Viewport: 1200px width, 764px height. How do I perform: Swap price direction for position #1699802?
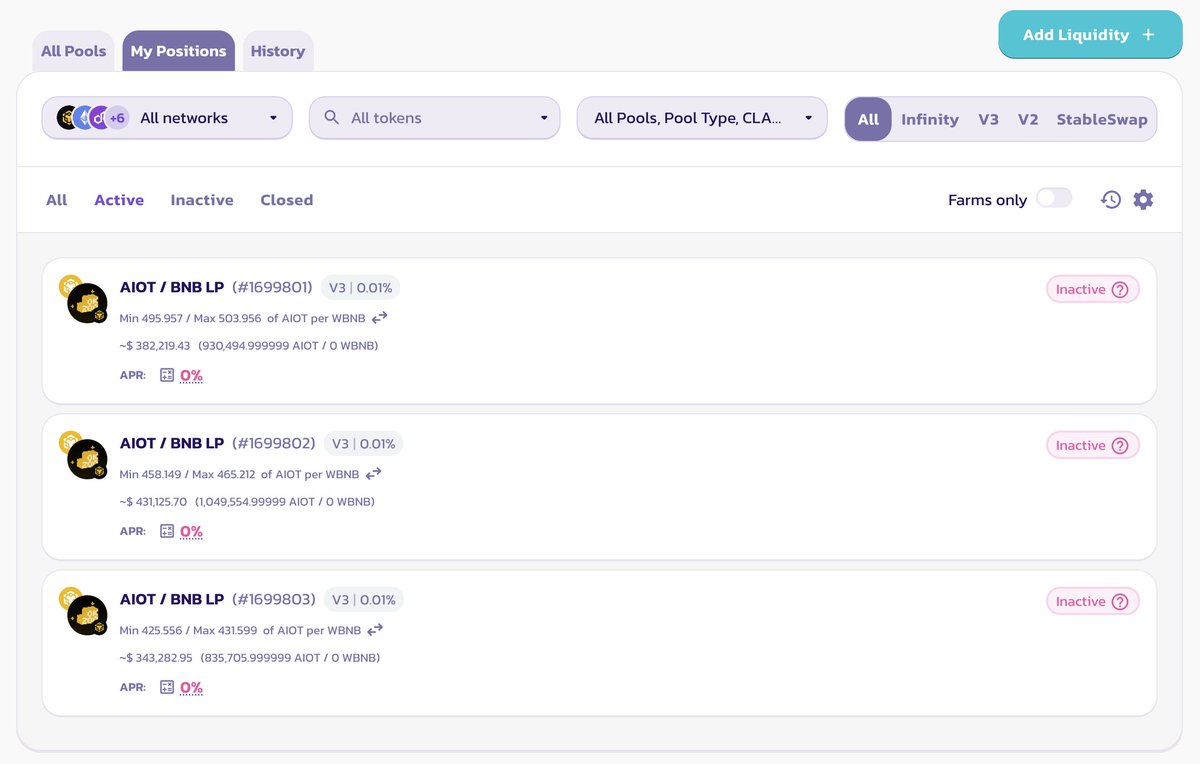pyautogui.click(x=374, y=474)
